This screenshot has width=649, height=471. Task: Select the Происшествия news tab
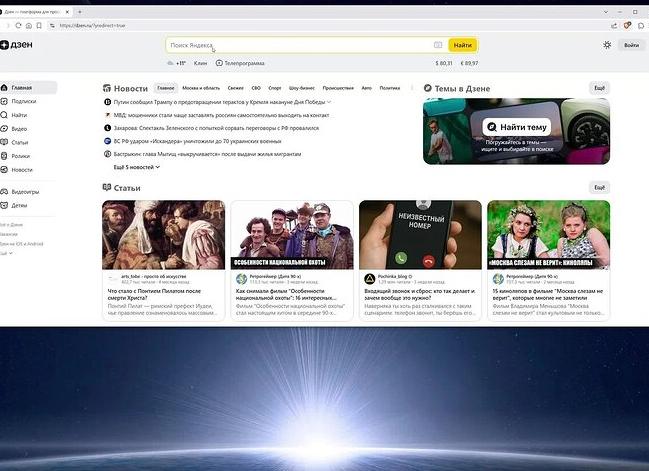pos(338,88)
